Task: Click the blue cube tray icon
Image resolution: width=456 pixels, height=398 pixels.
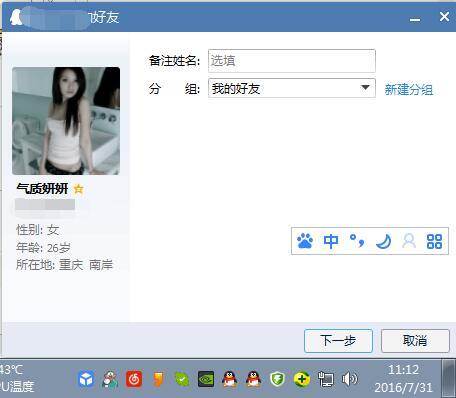Action: click(x=86, y=379)
